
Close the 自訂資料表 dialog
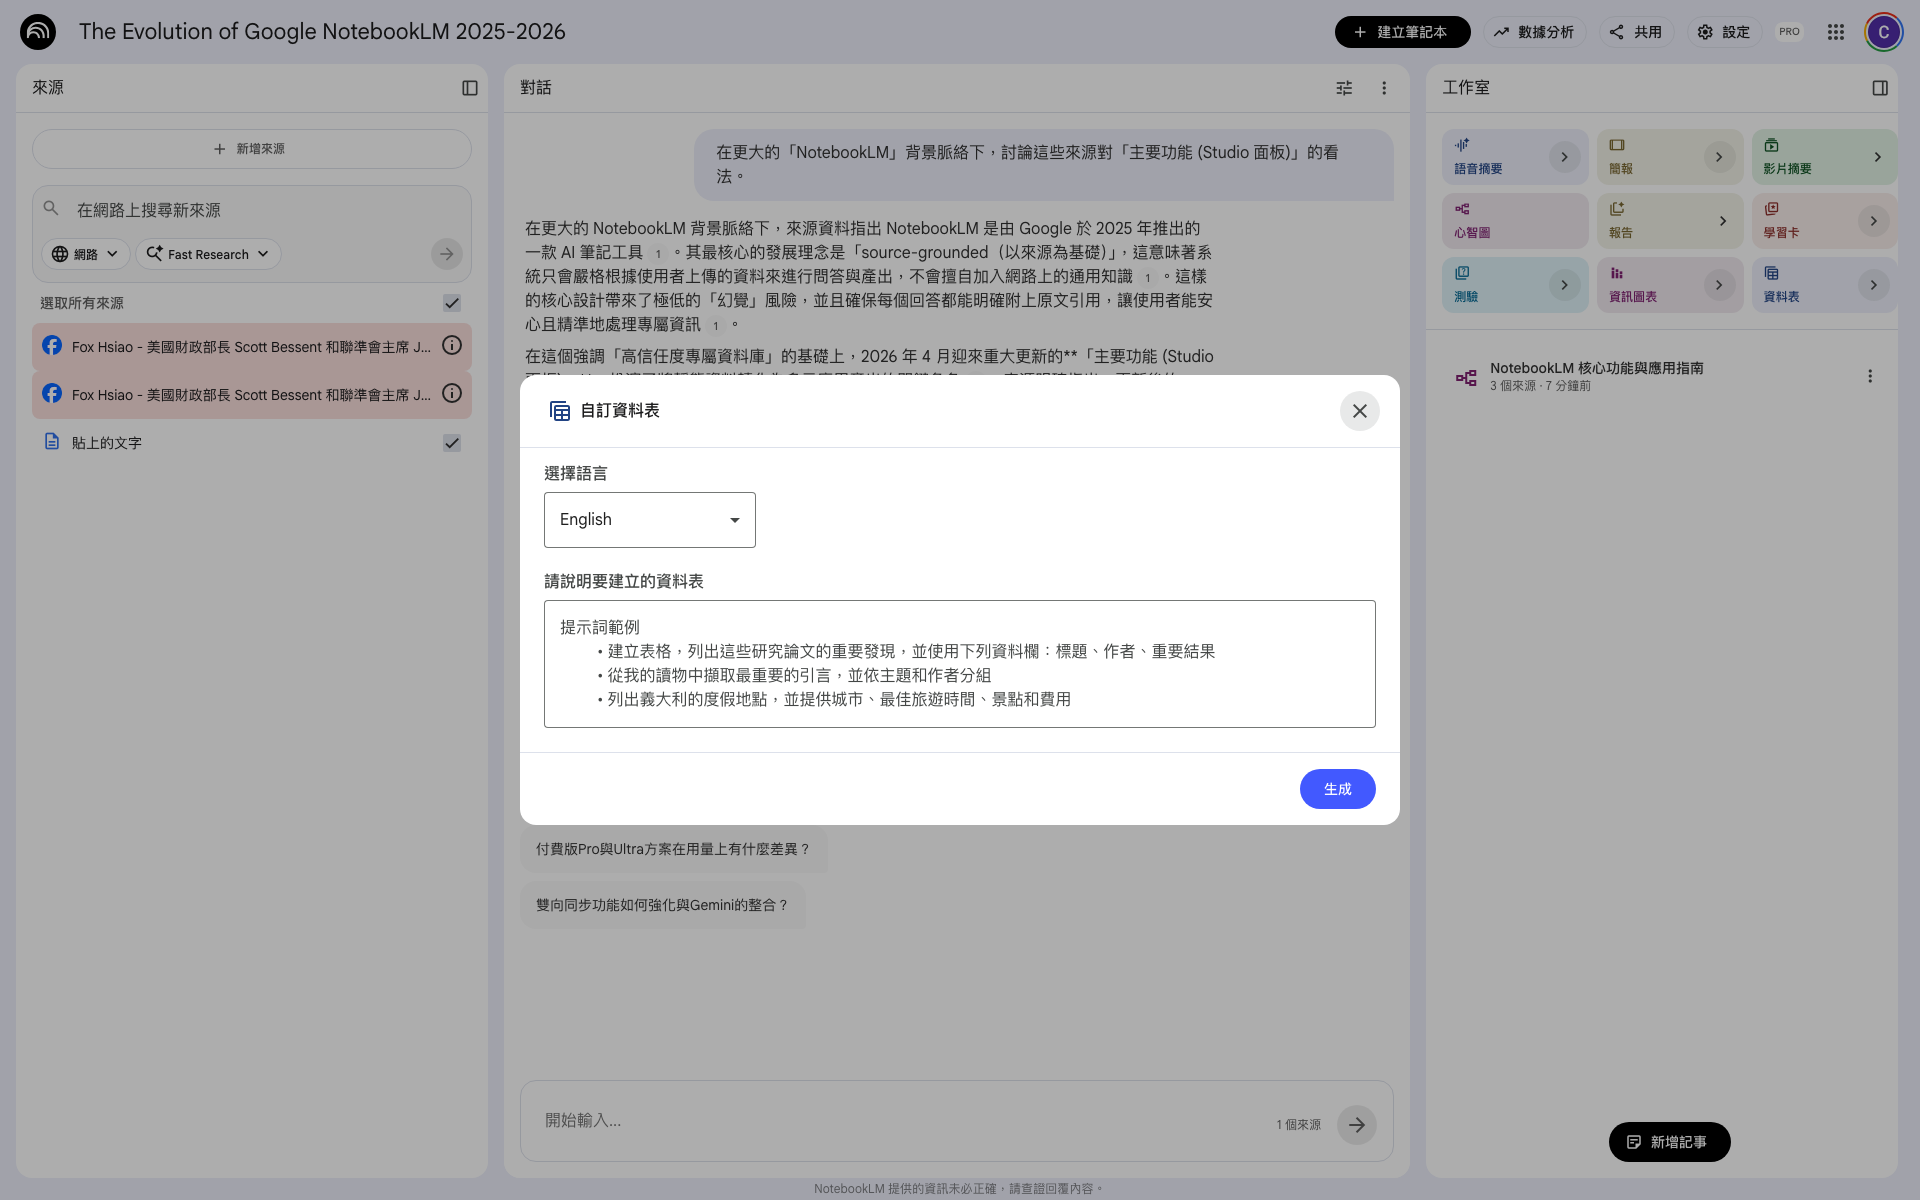point(1360,411)
